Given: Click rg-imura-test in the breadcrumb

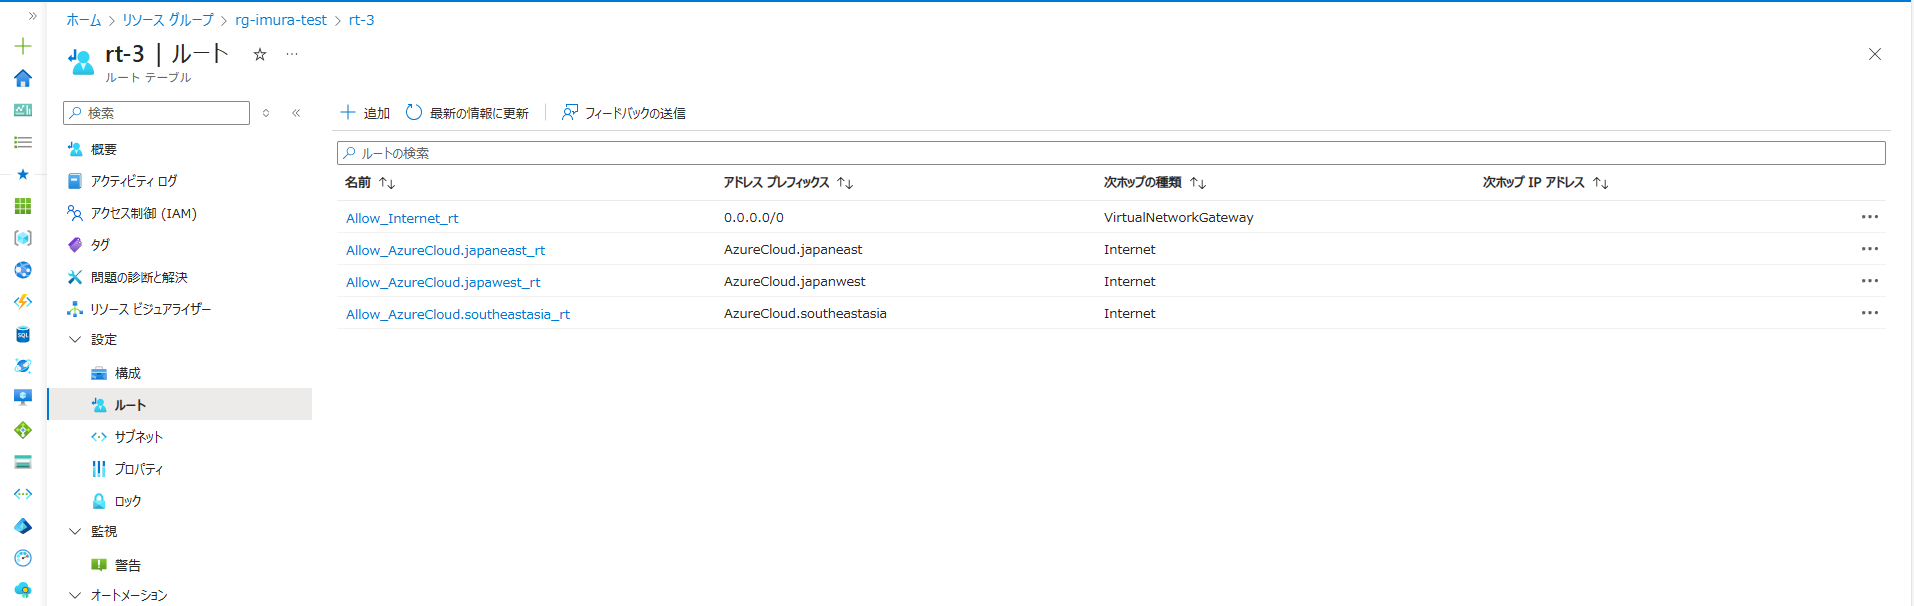Looking at the screenshot, I should [281, 20].
